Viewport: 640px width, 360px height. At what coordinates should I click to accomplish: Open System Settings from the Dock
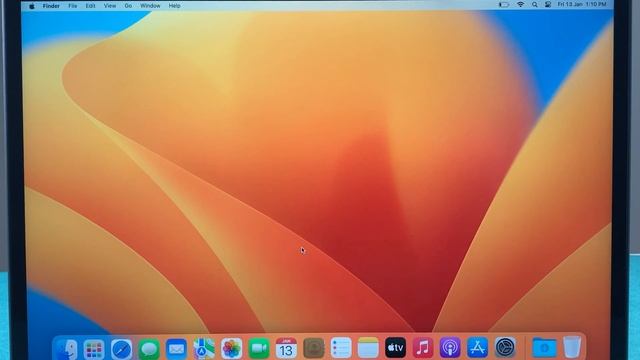(505, 347)
